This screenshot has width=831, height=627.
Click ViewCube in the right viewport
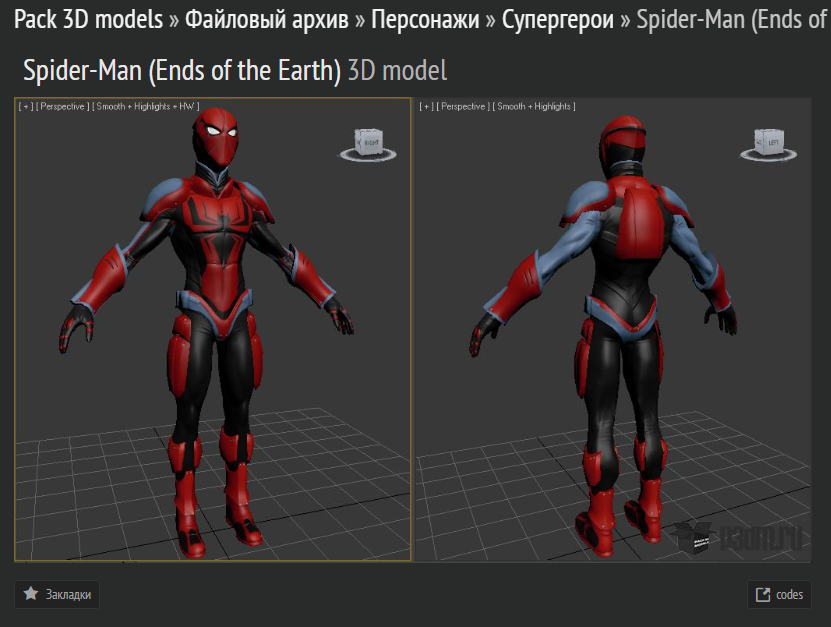point(768,144)
